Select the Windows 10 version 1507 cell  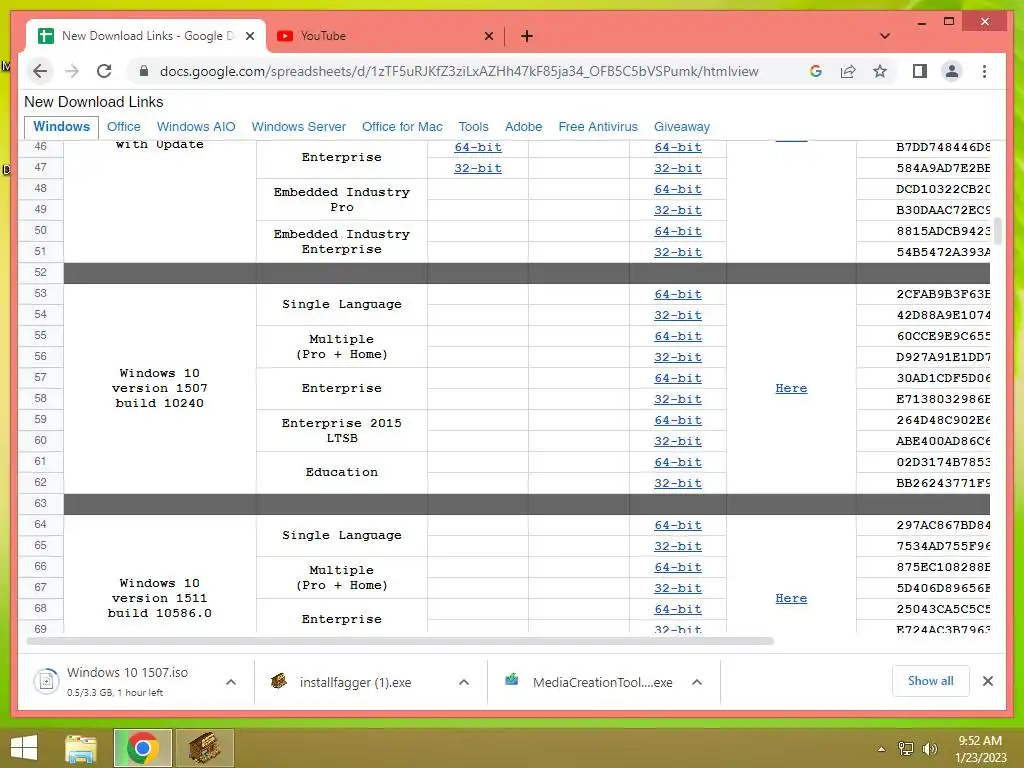point(160,388)
